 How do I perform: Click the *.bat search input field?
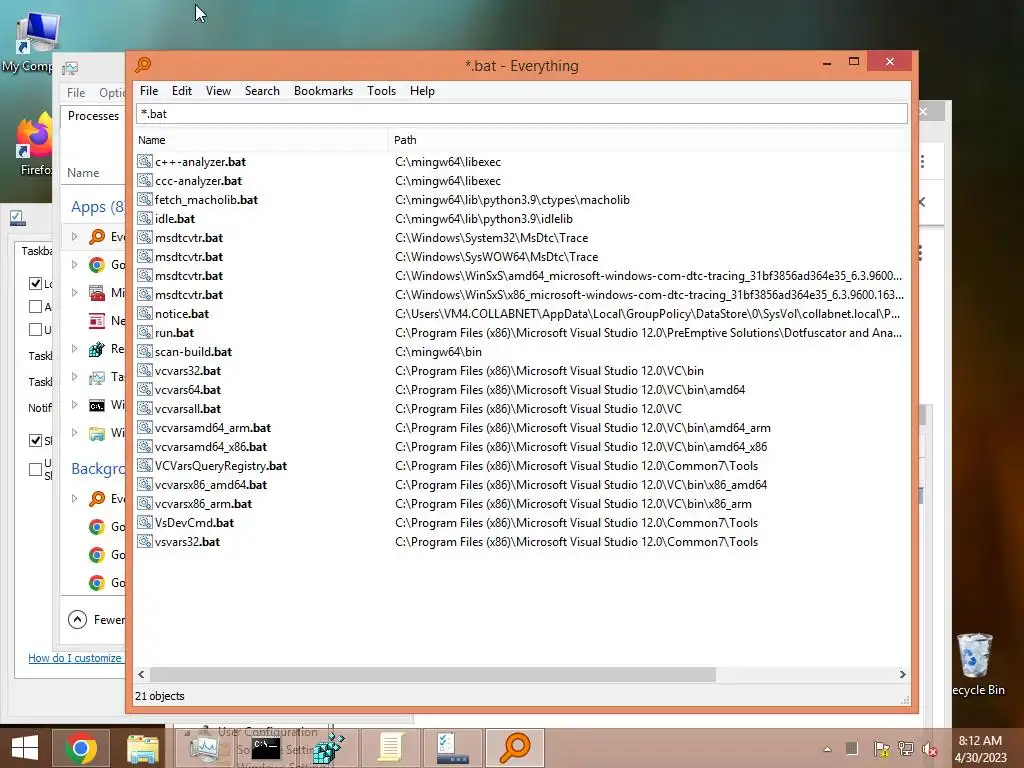(x=521, y=114)
